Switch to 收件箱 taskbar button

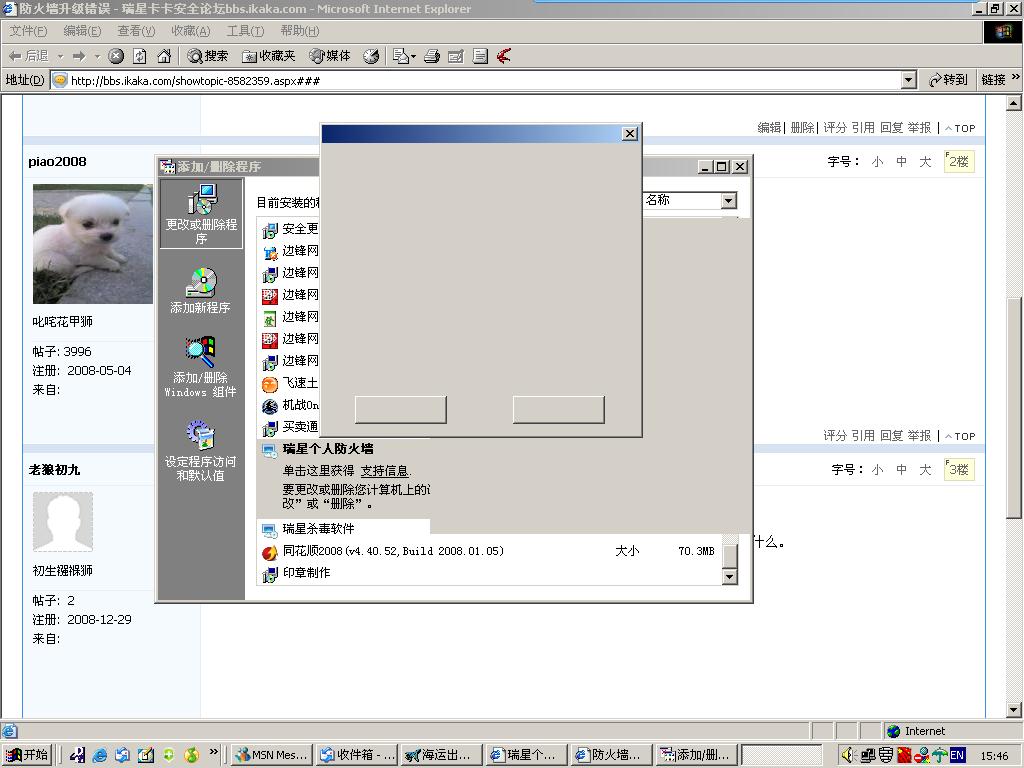[357, 755]
